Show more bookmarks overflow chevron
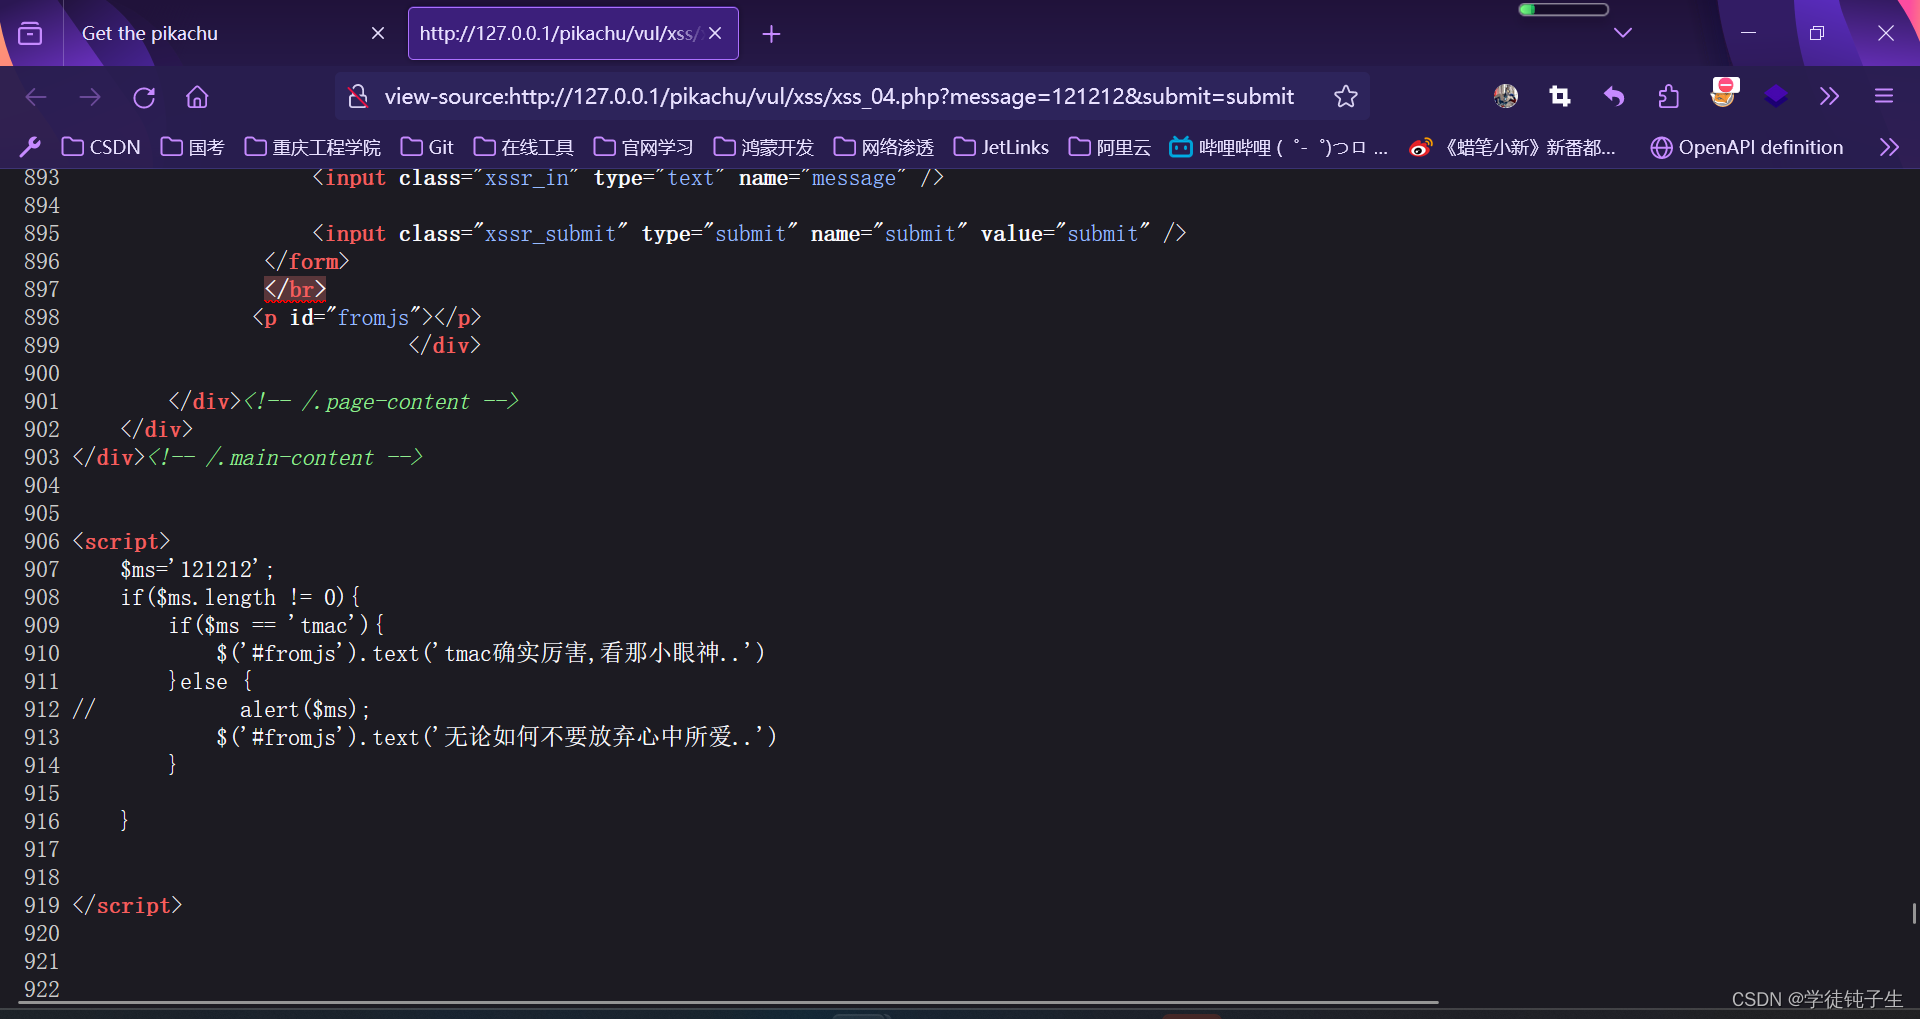The image size is (1920, 1019). [x=1889, y=147]
